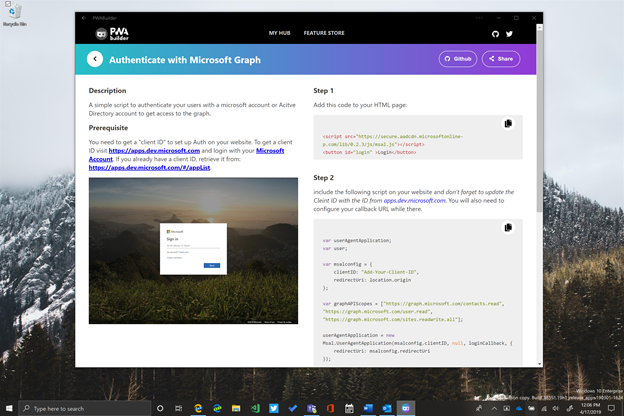
Task: Open the Windows Start menu
Action: pos(9,408)
